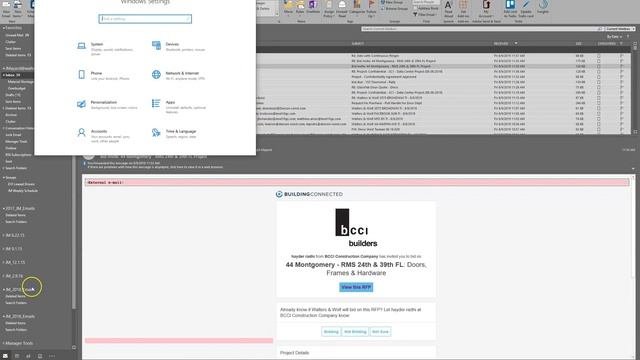Image resolution: width=640 pixels, height=360 pixels.
Task: Collapse the Groups section in folder pane
Action: tap(4, 178)
